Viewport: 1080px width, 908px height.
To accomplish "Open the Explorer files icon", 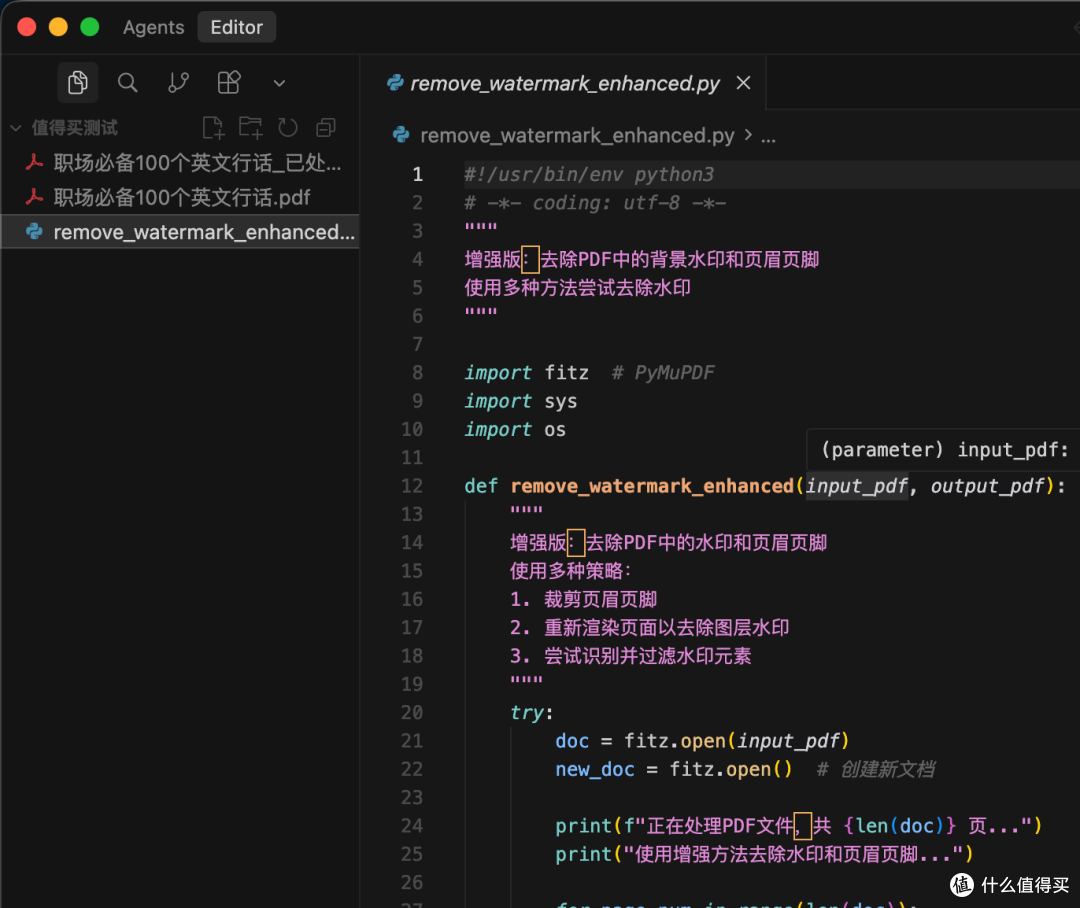I will [x=78, y=83].
